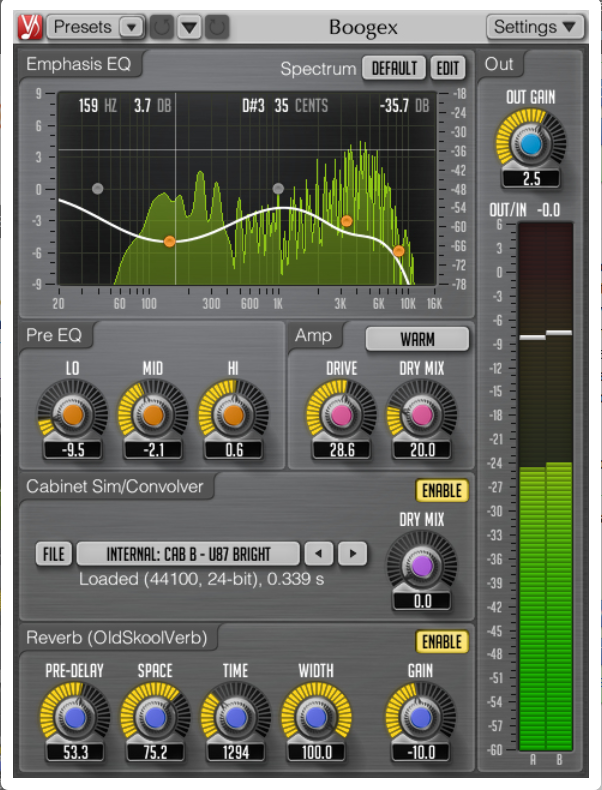Toggle Cabinet Sim/Convolver ENABLE
The height and width of the screenshot is (790, 602).
click(442, 491)
